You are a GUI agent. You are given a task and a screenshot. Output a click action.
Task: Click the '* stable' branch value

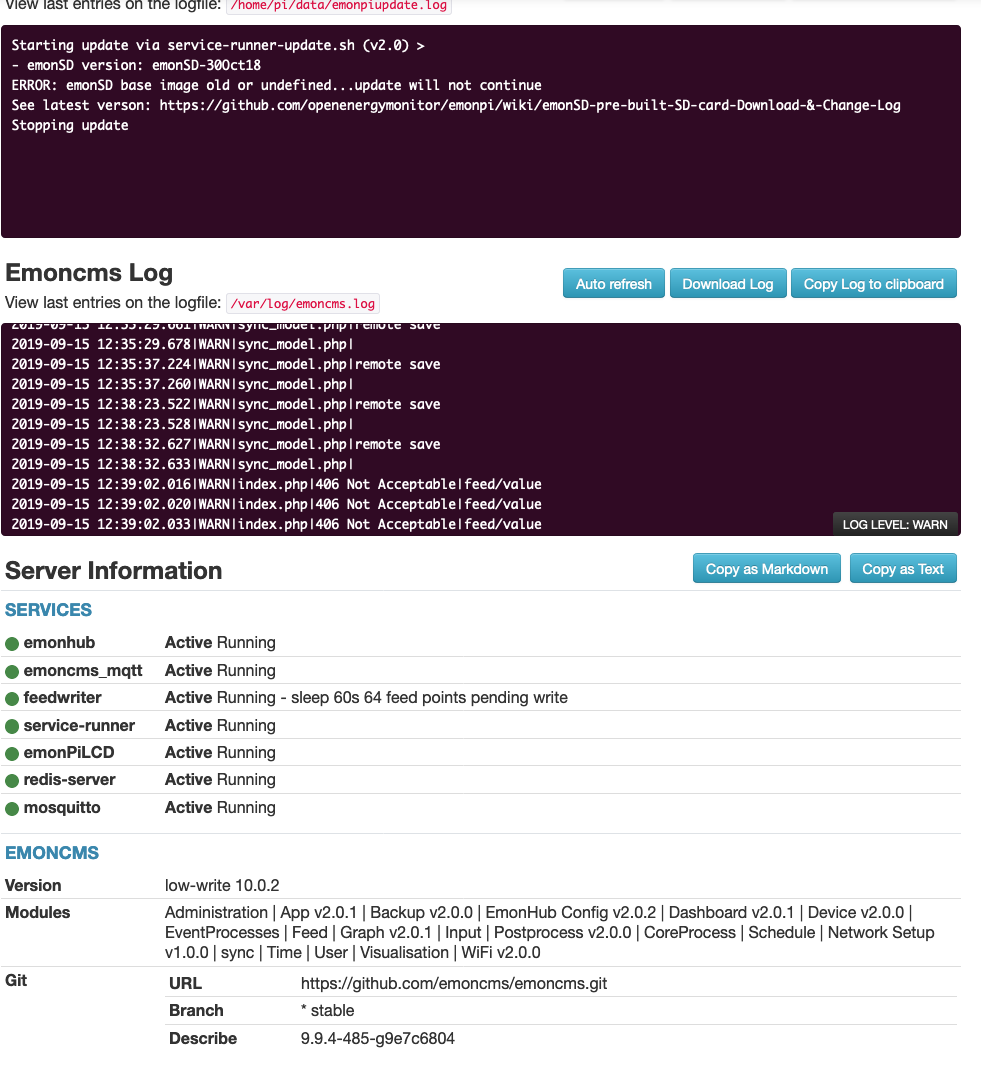click(x=327, y=1010)
